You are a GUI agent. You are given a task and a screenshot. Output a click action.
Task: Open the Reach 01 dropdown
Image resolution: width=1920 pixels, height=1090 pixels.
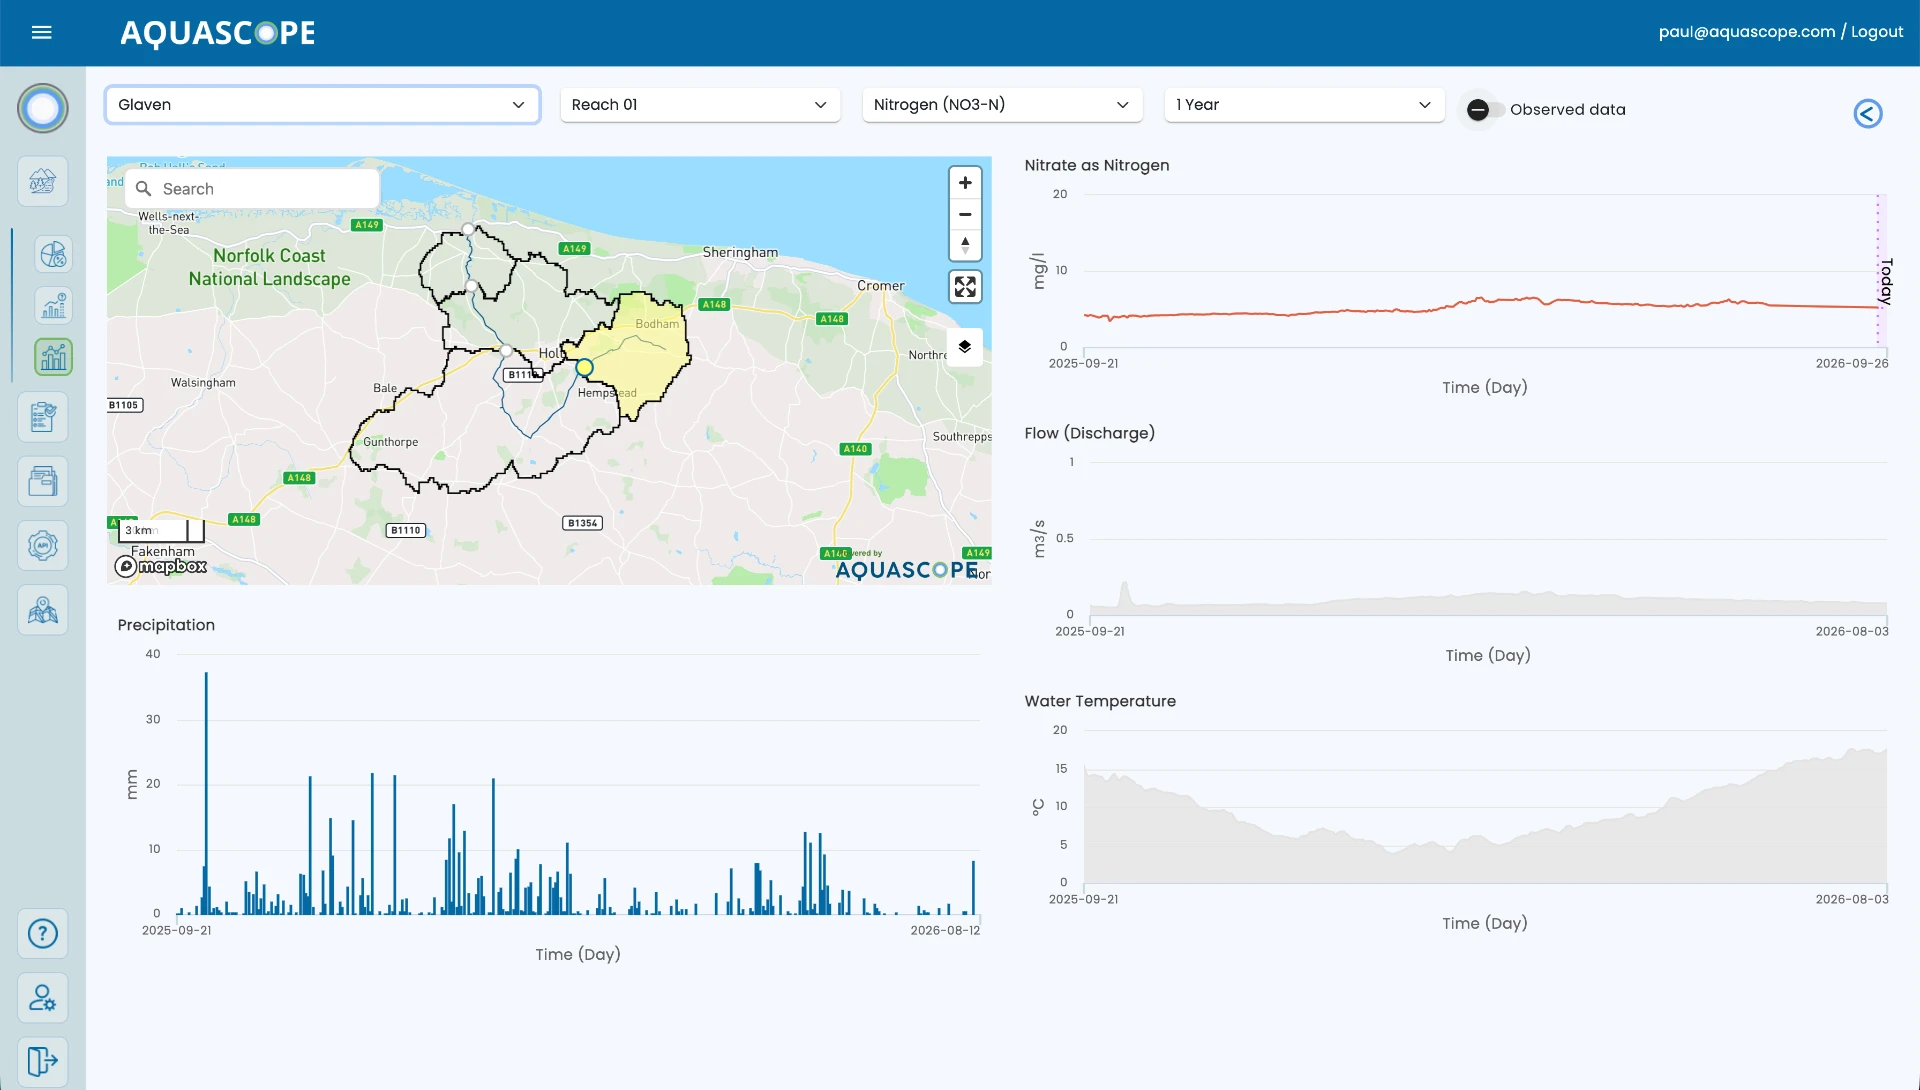pyautogui.click(x=700, y=105)
